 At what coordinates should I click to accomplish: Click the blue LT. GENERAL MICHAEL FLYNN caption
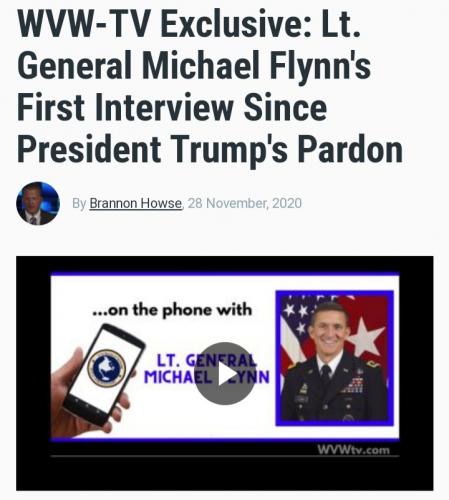207,369
